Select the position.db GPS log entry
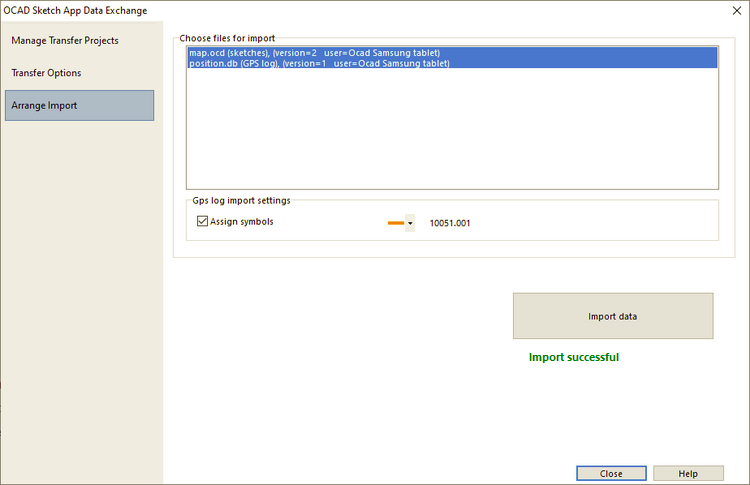This screenshot has width=750, height=485. point(452,63)
